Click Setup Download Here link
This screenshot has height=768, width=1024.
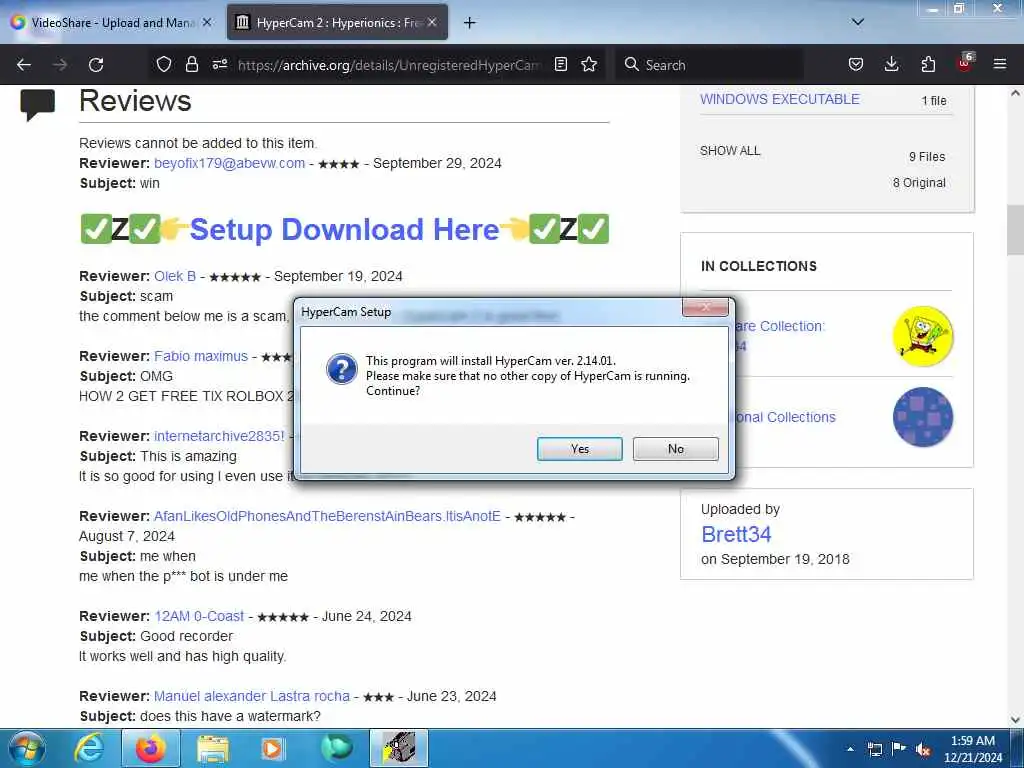click(x=344, y=229)
